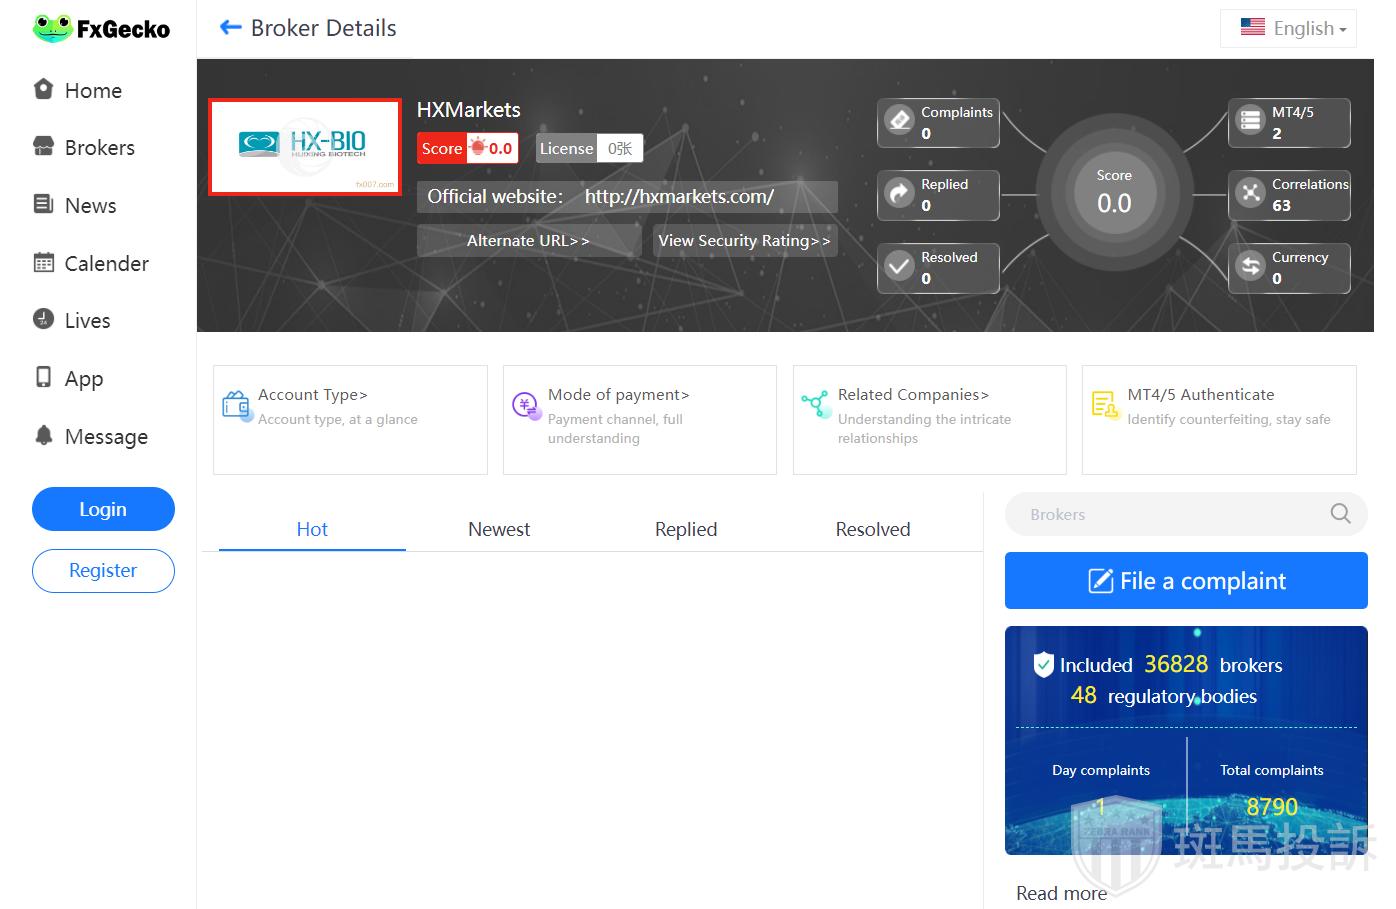Open the English language dropdown
Image resolution: width=1396 pixels, height=909 pixels.
pos(1294,28)
